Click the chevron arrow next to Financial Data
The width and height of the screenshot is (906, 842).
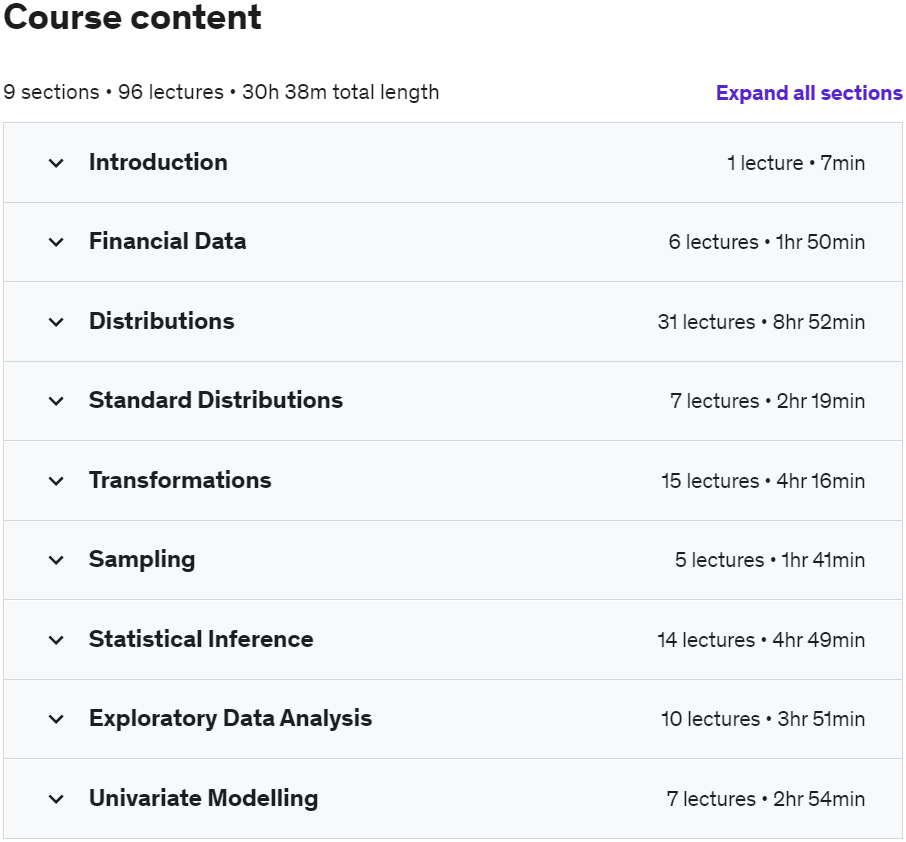tap(56, 242)
